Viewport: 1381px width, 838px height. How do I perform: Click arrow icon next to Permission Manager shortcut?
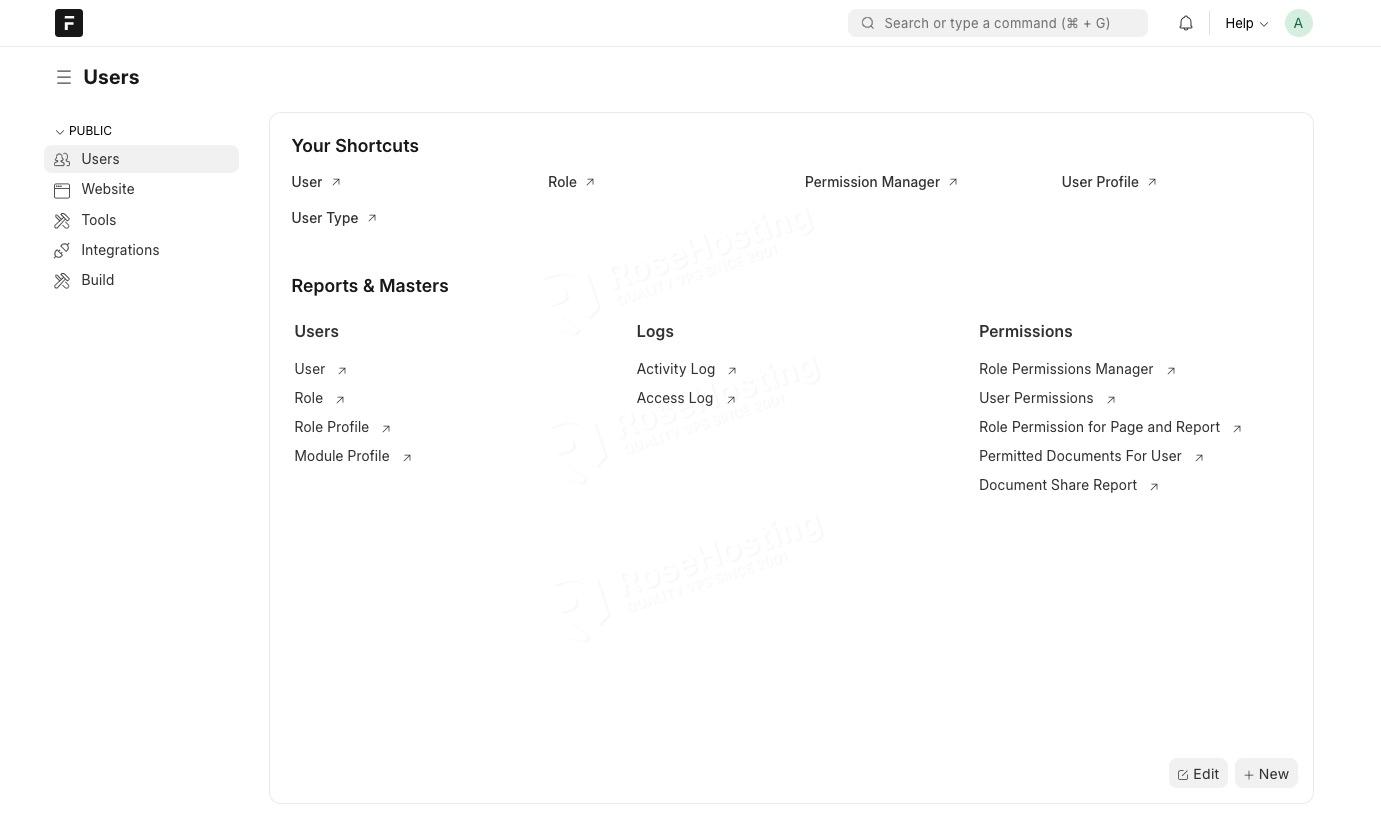(x=953, y=182)
